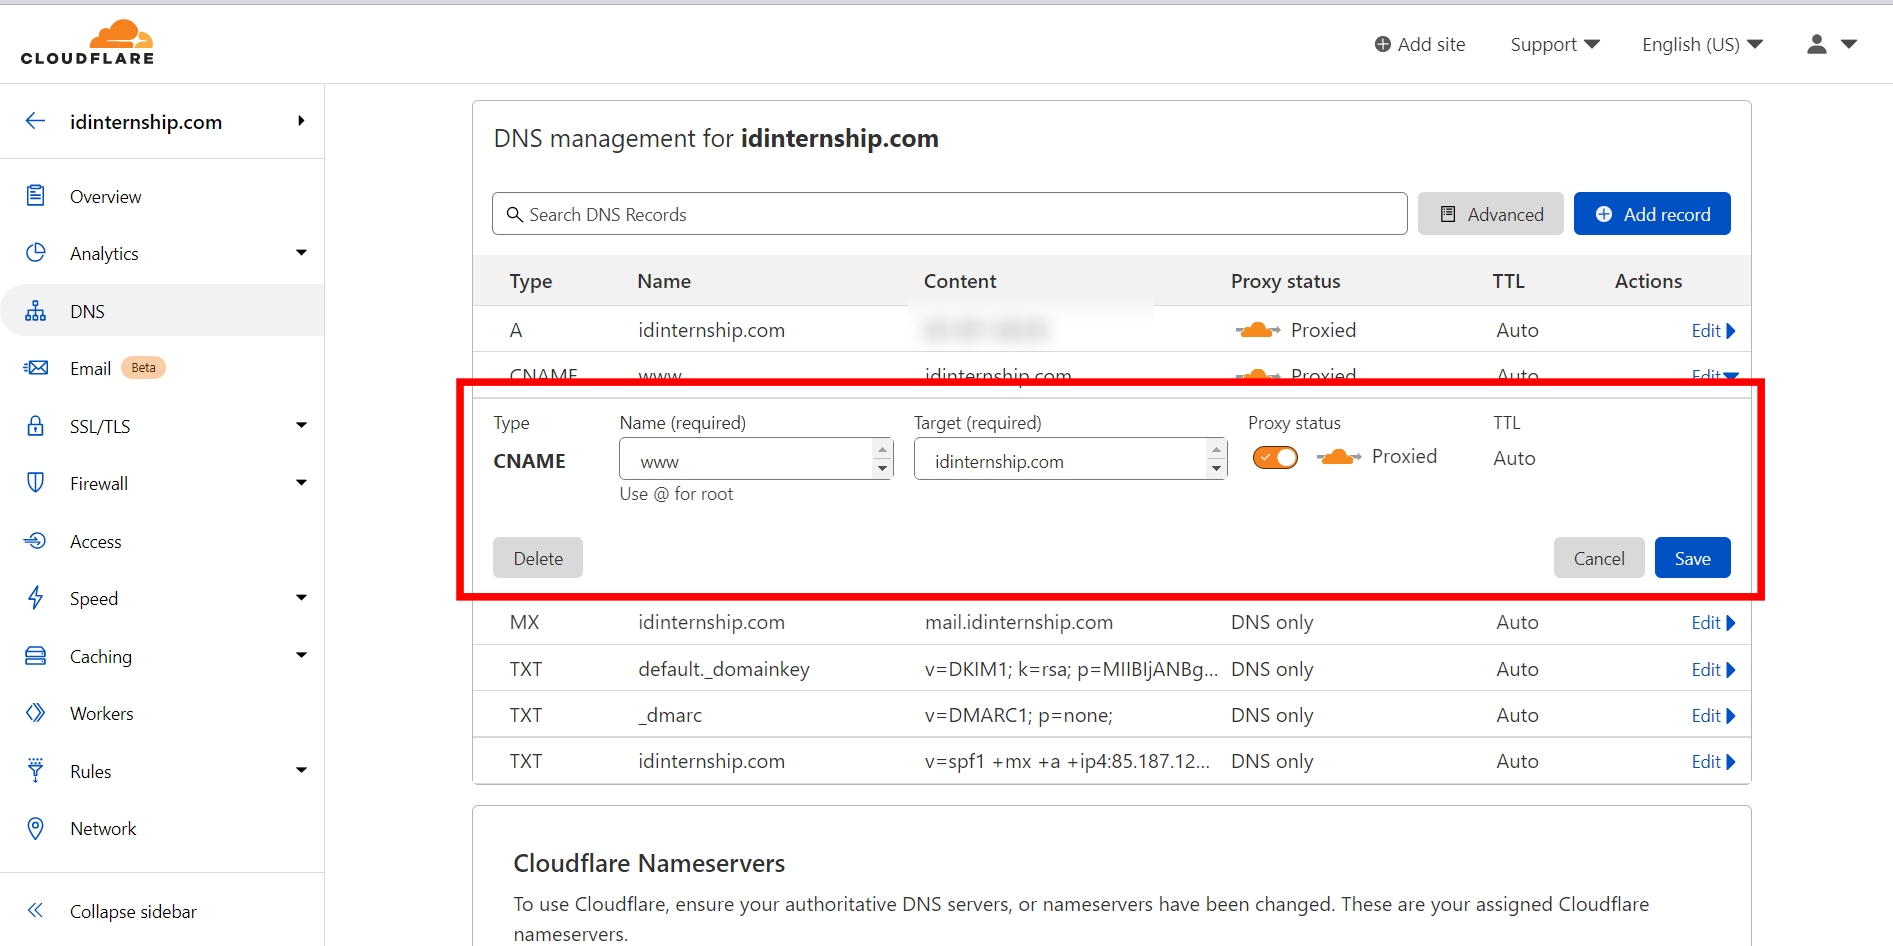Click the Analytics pie chart icon

coord(36,252)
